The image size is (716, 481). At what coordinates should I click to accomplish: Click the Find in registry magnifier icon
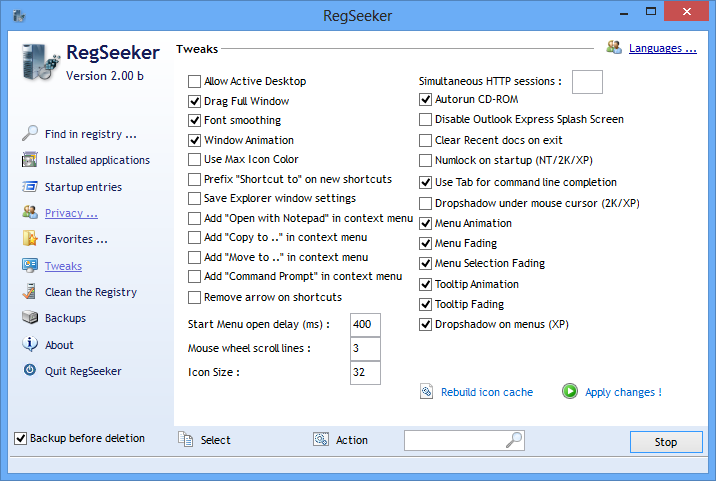[29, 133]
